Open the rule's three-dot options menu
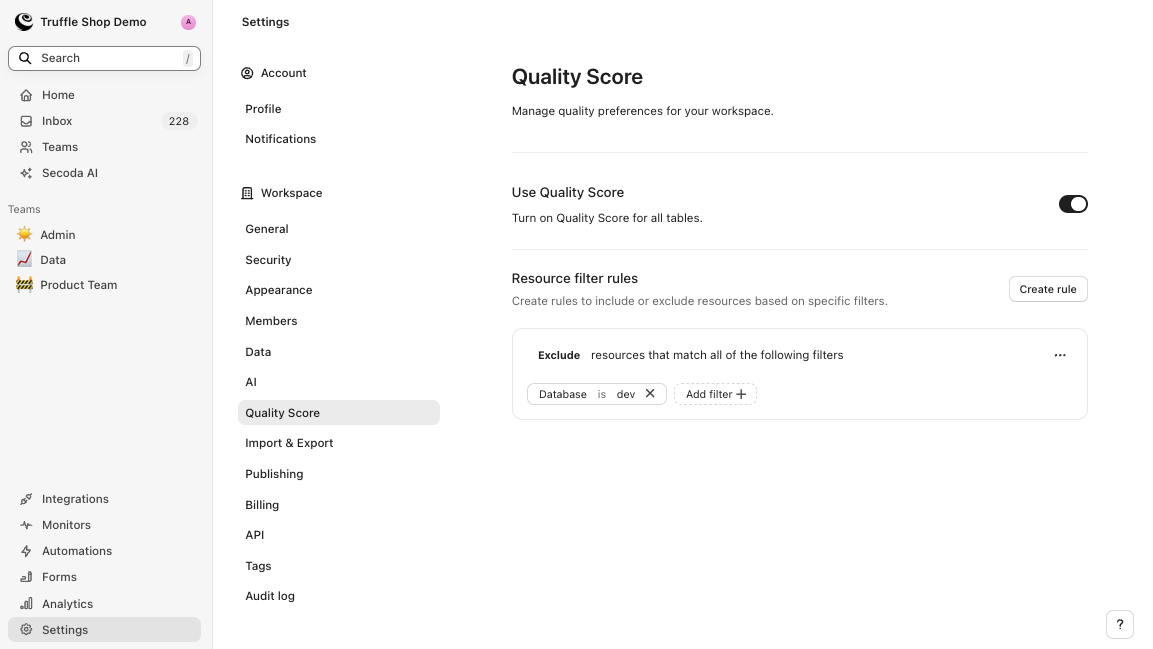The height and width of the screenshot is (649, 1153). (1060, 355)
